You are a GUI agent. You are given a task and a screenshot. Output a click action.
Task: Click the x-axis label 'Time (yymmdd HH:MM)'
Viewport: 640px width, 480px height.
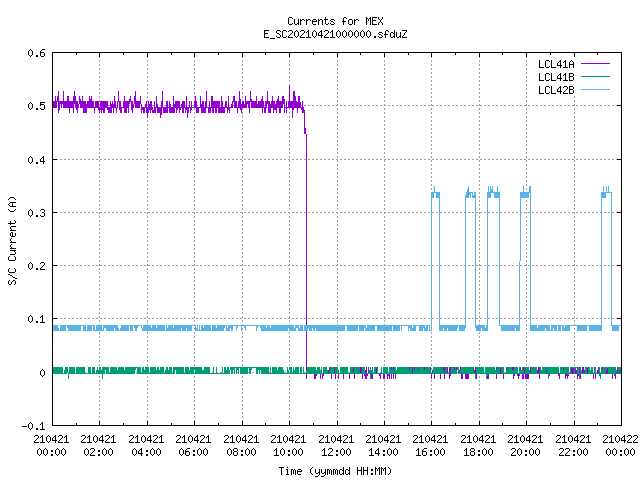(x=335, y=471)
